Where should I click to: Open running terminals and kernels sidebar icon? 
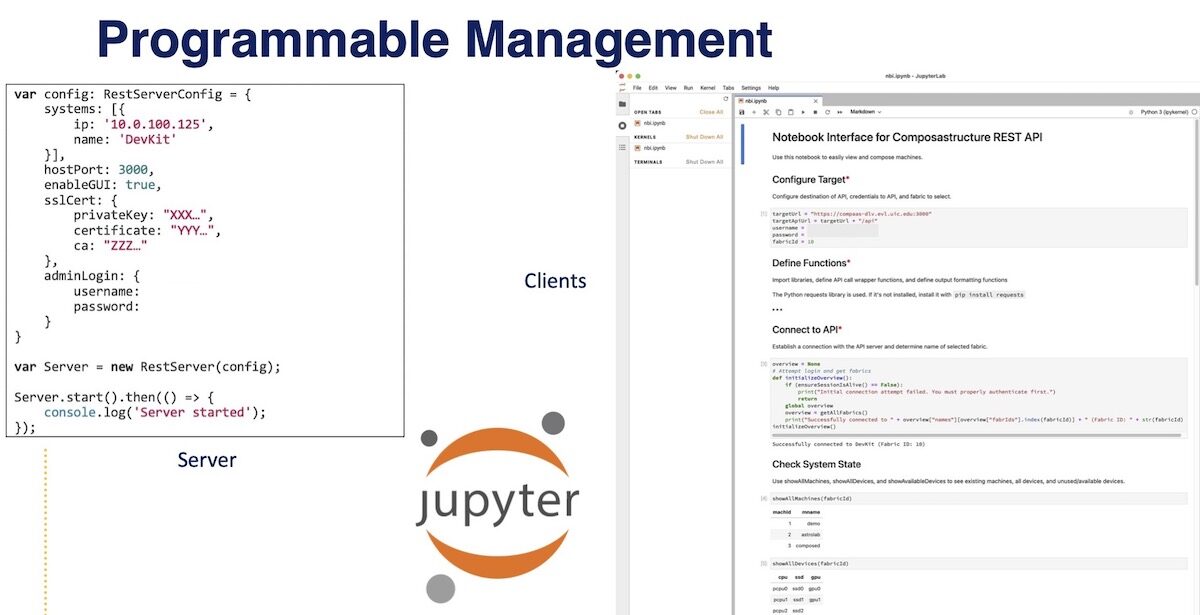click(x=622, y=126)
